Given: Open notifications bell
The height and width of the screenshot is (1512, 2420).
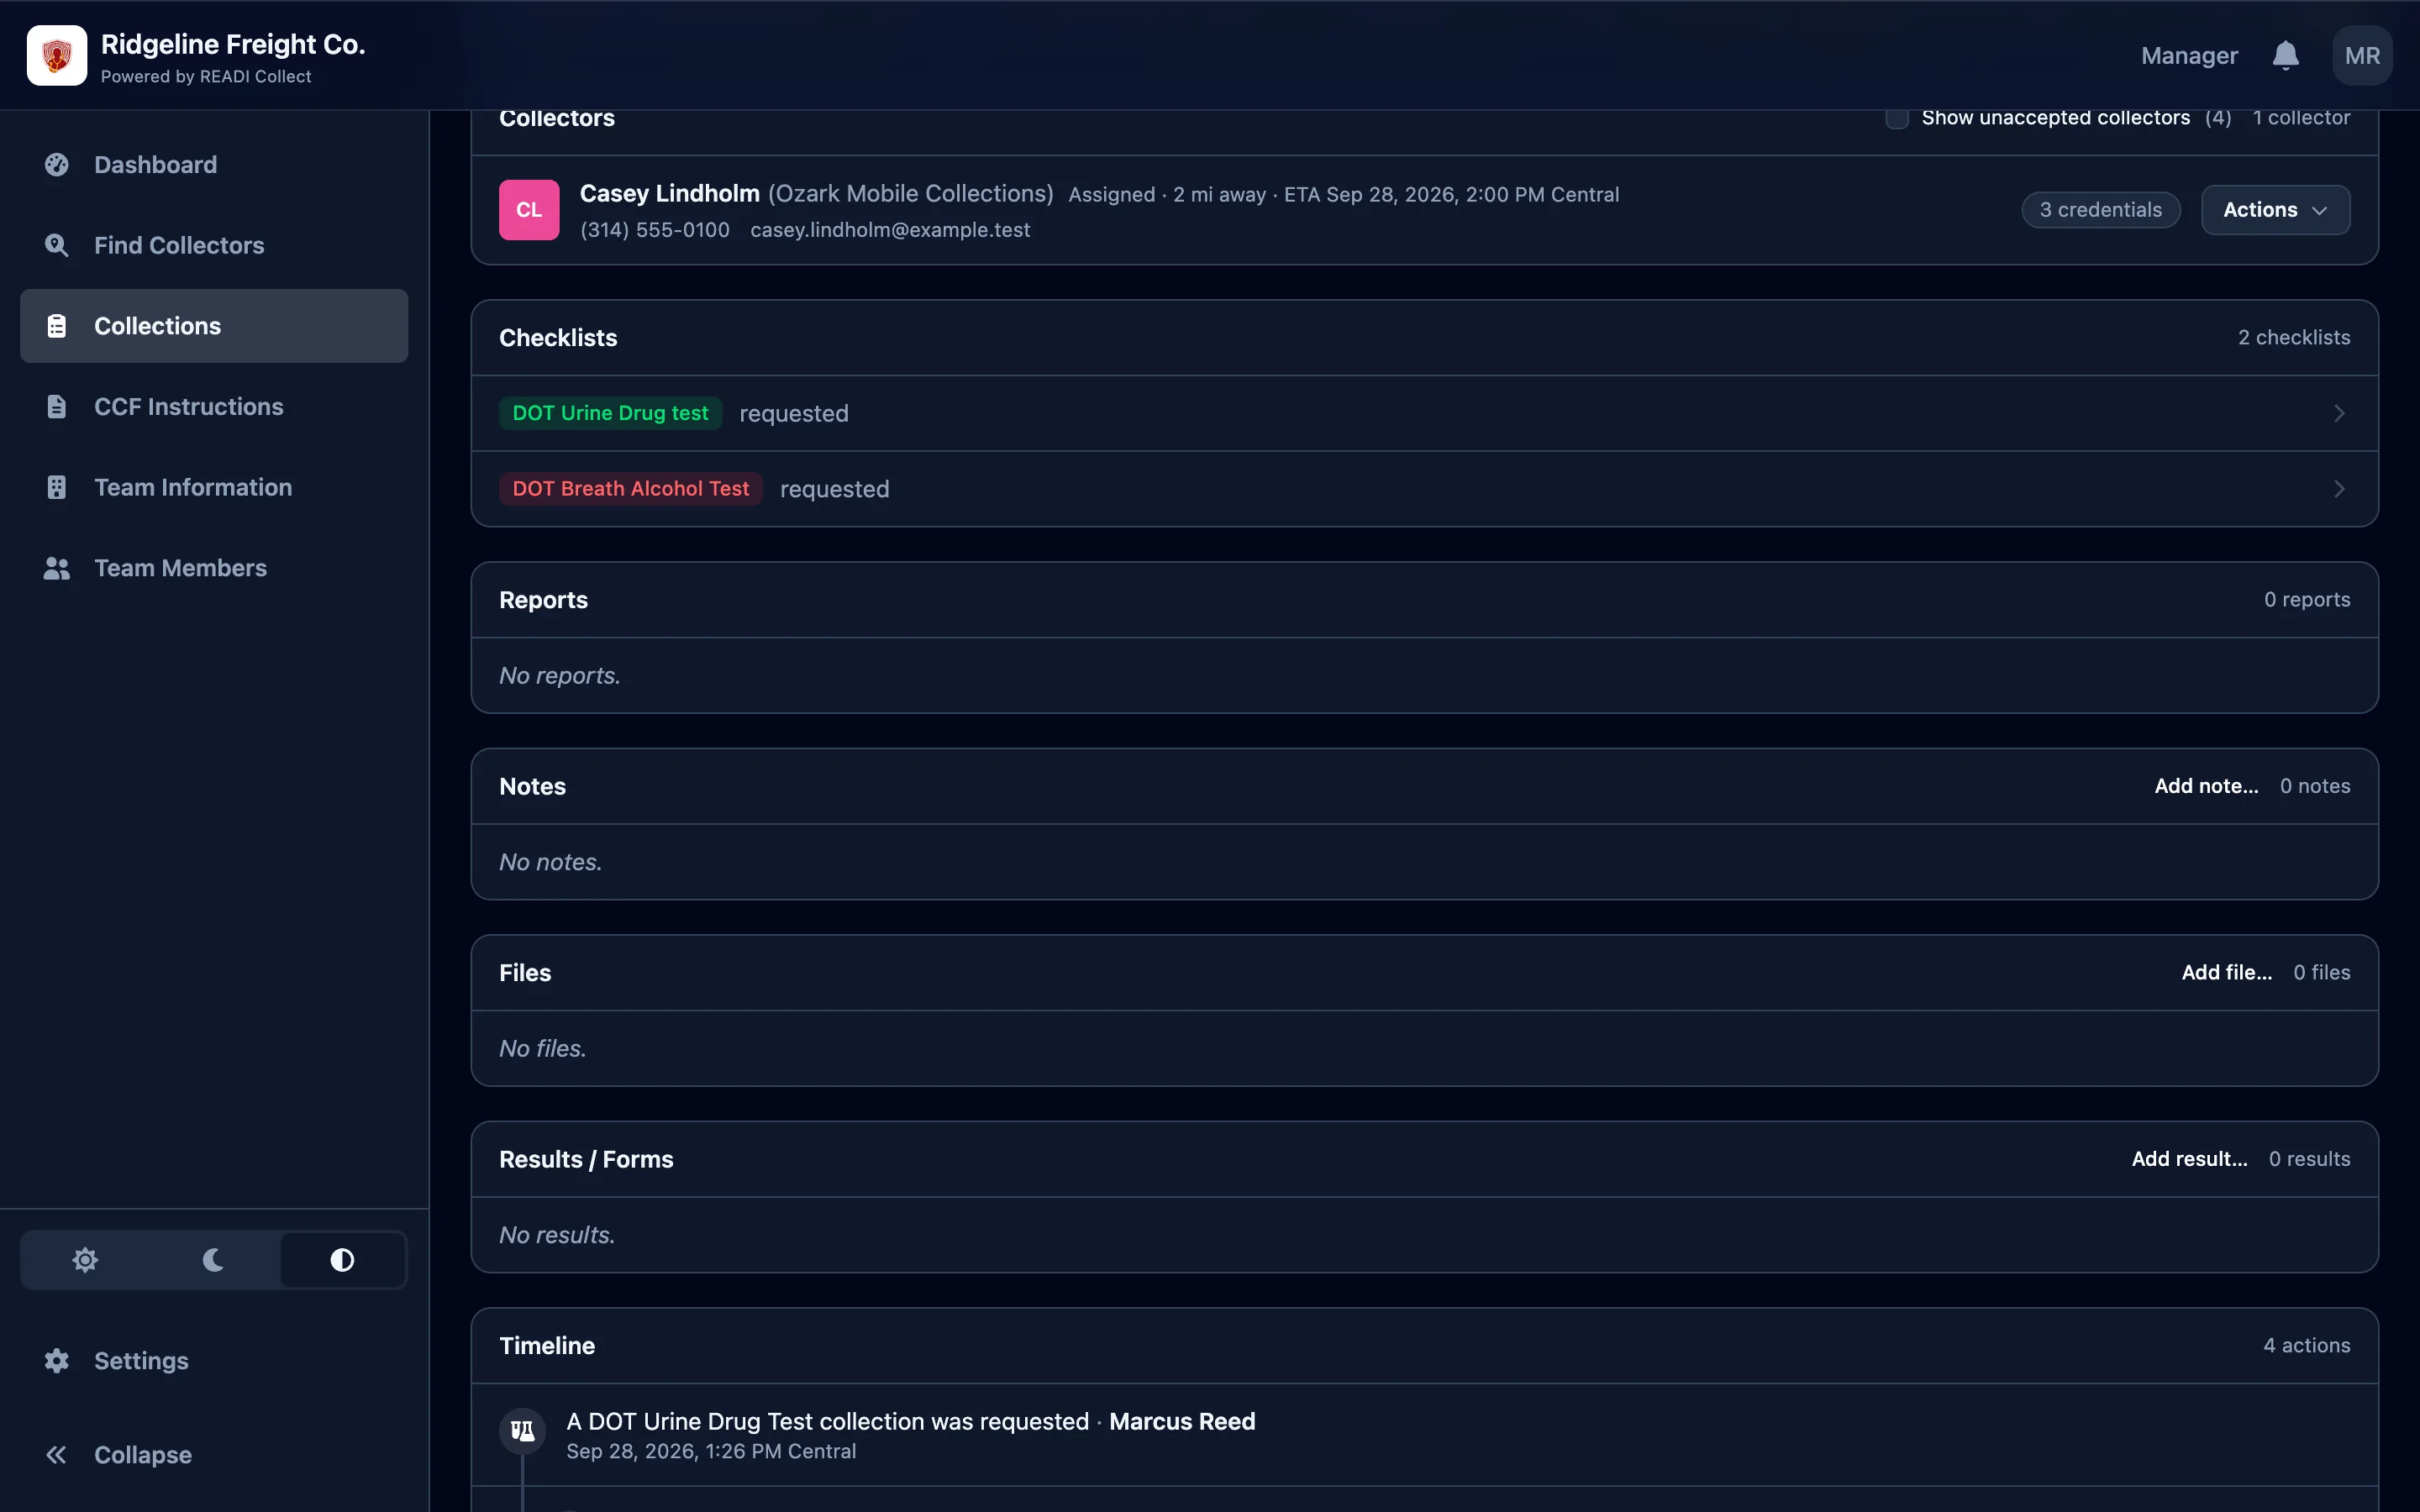Looking at the screenshot, I should 2285,55.
